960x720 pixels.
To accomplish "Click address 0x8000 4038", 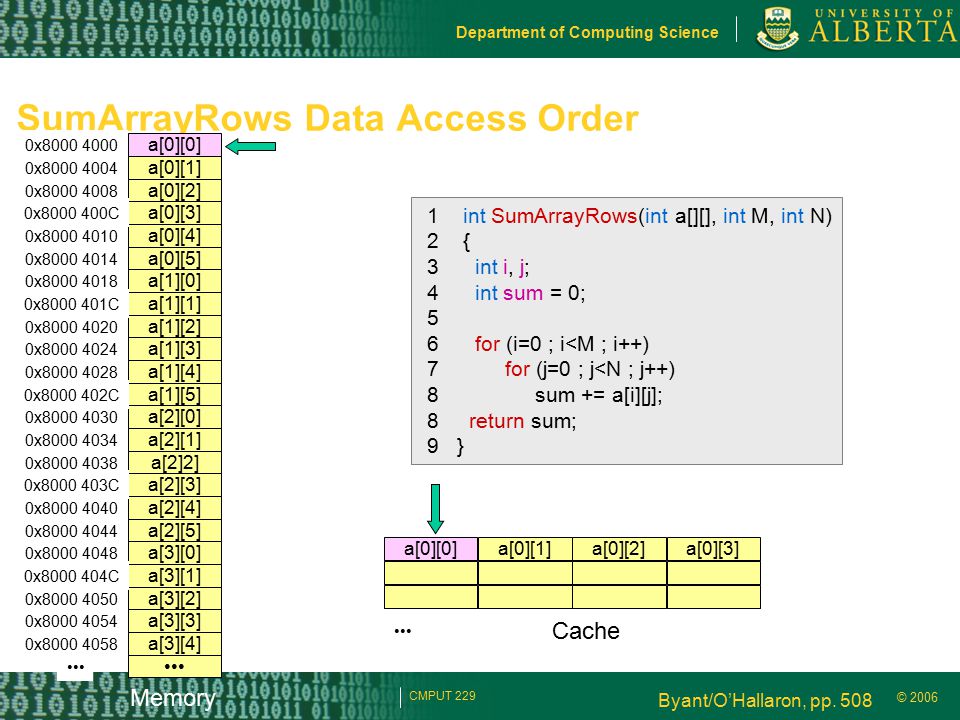I will point(71,462).
